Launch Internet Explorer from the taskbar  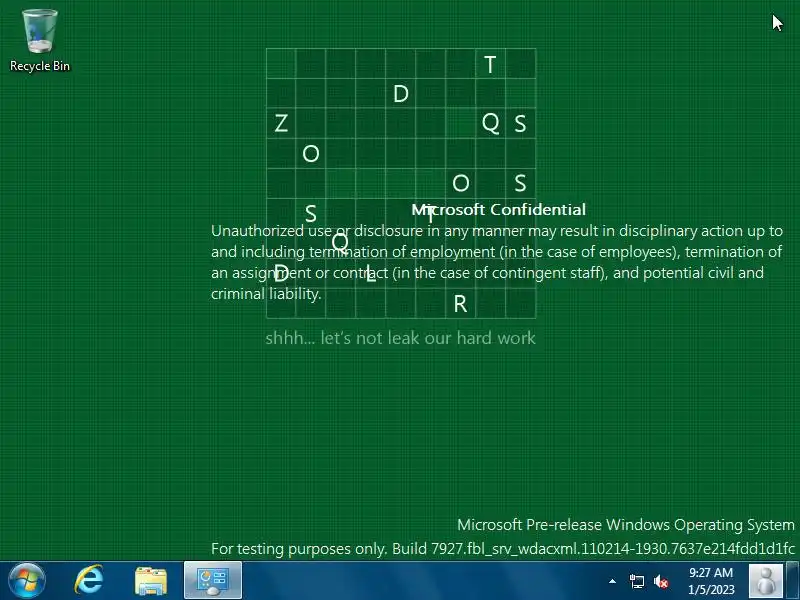pyautogui.click(x=89, y=580)
